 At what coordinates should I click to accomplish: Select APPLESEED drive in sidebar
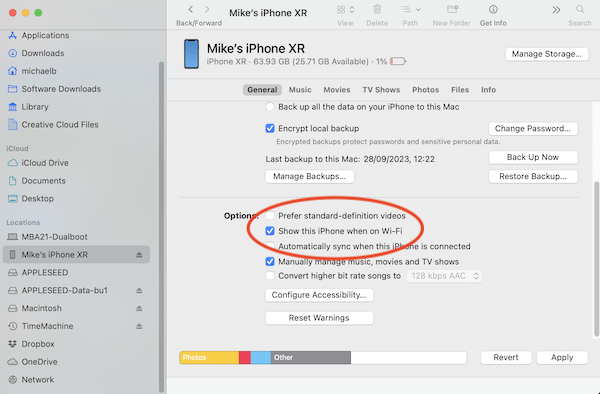[45, 272]
